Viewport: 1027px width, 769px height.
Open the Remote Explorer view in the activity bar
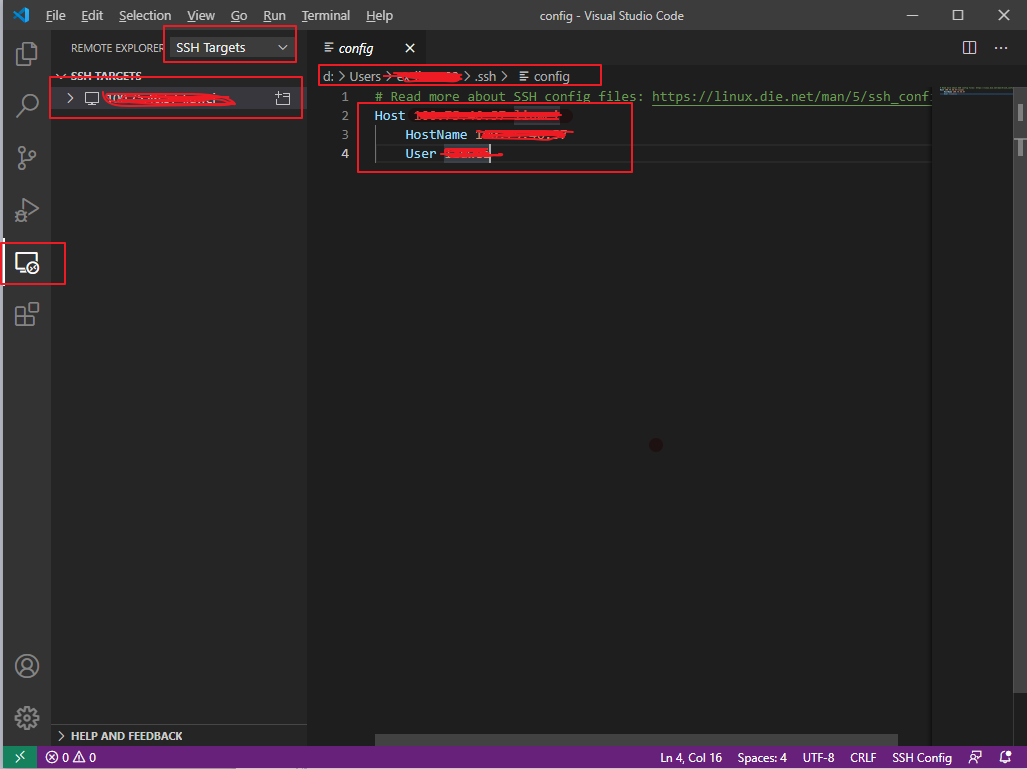point(27,263)
